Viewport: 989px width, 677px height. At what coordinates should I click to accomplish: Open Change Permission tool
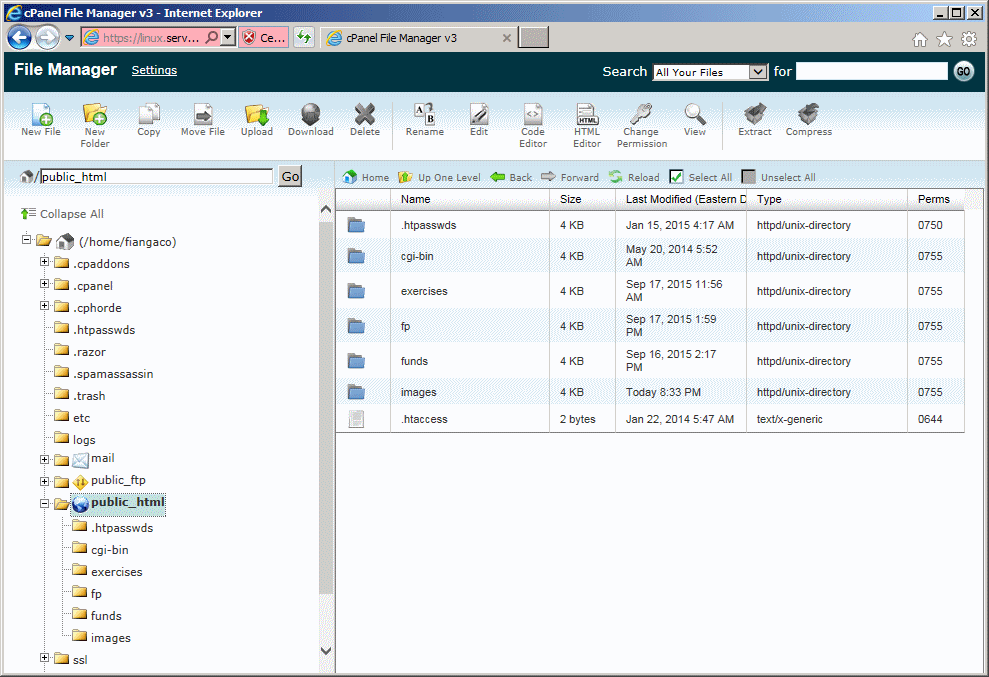[641, 126]
